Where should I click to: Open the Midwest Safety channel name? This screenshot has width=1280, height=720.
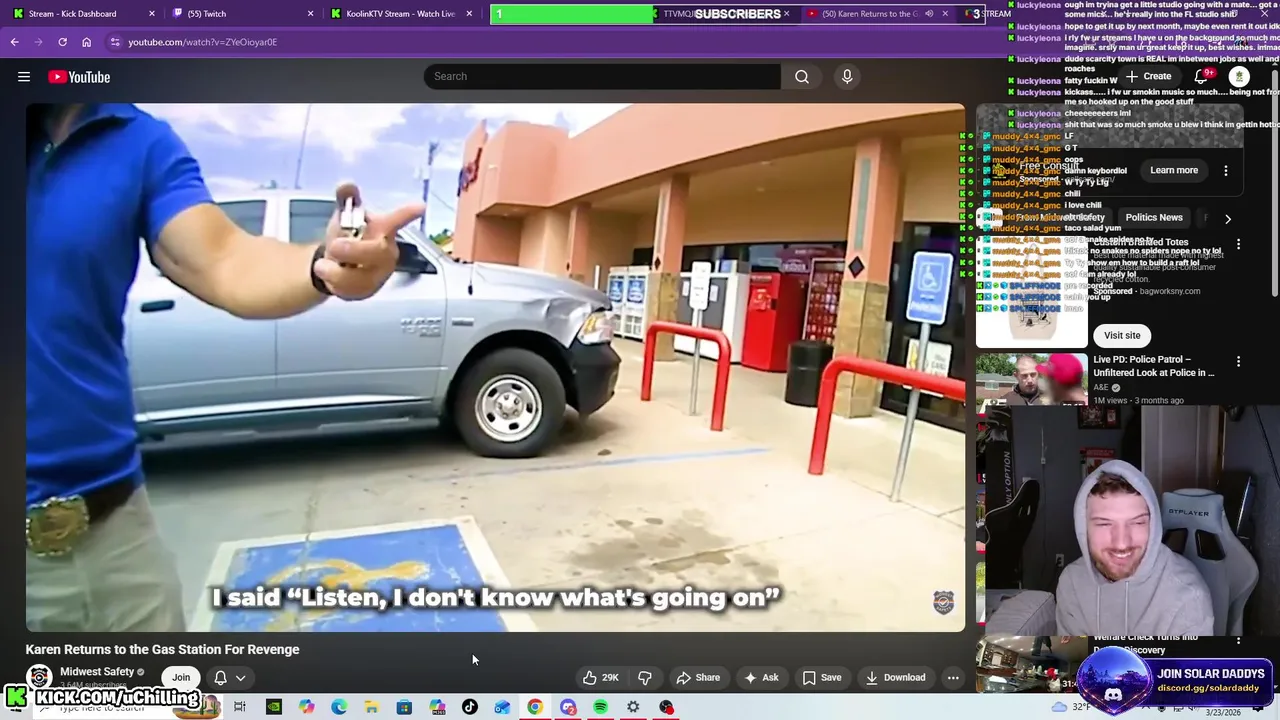tap(97, 672)
